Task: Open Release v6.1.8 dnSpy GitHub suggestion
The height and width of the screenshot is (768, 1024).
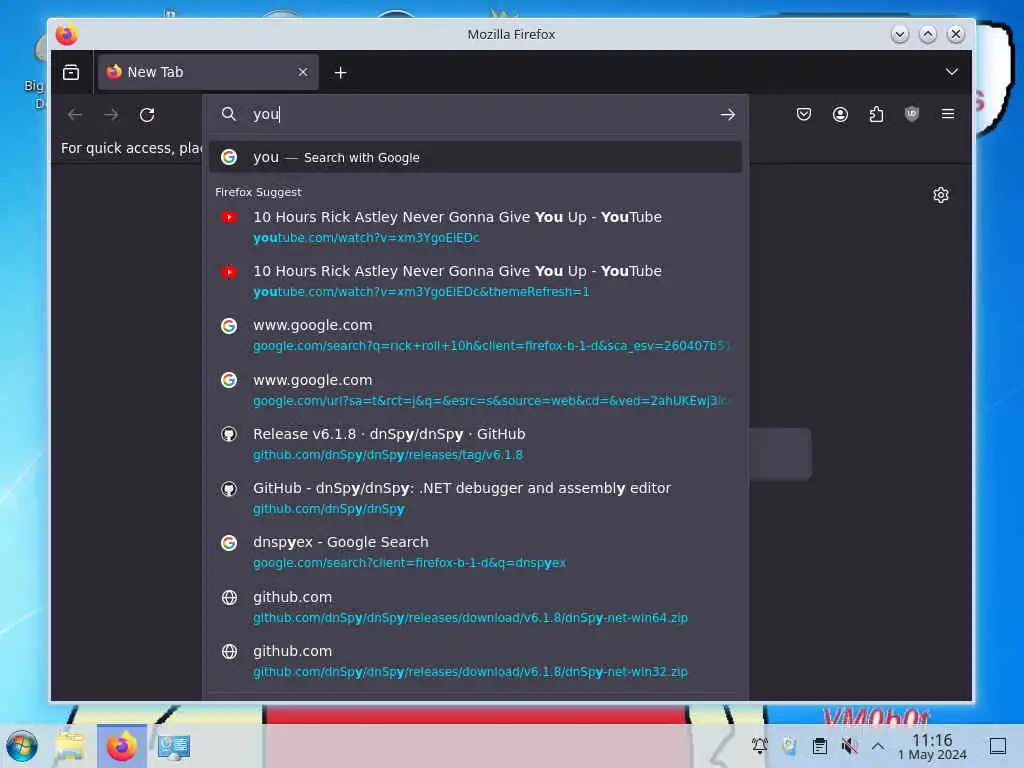Action: (x=475, y=444)
